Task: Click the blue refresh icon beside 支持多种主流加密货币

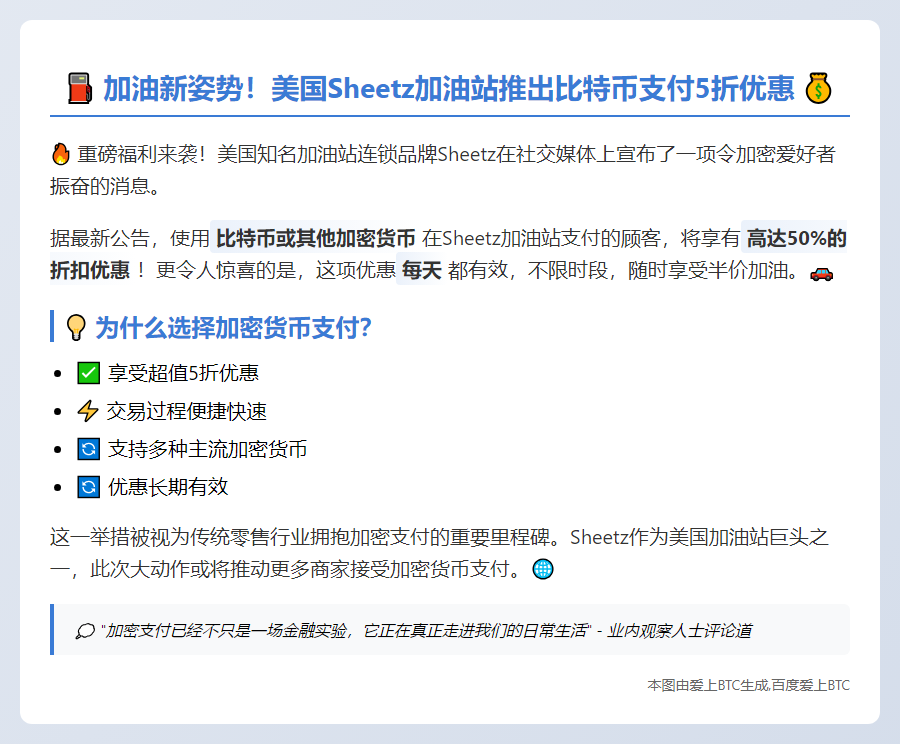Action: (x=88, y=449)
